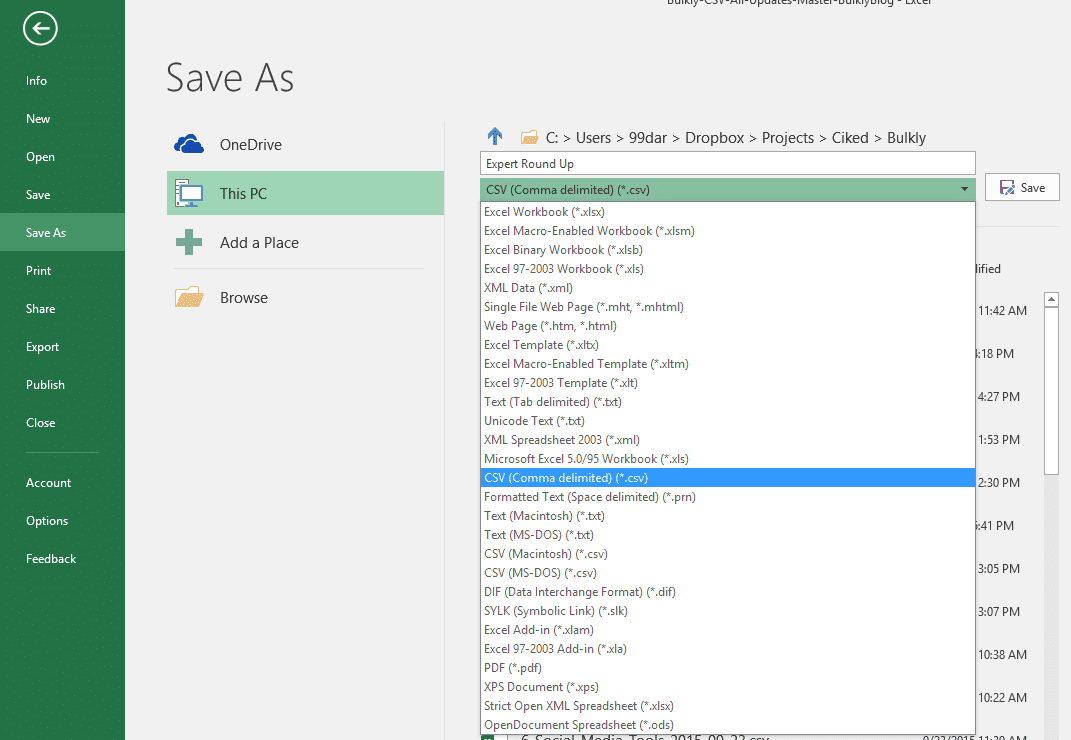
Task: Select OpenDocument Spreadsheet (*.ods) format
Action: (x=728, y=725)
